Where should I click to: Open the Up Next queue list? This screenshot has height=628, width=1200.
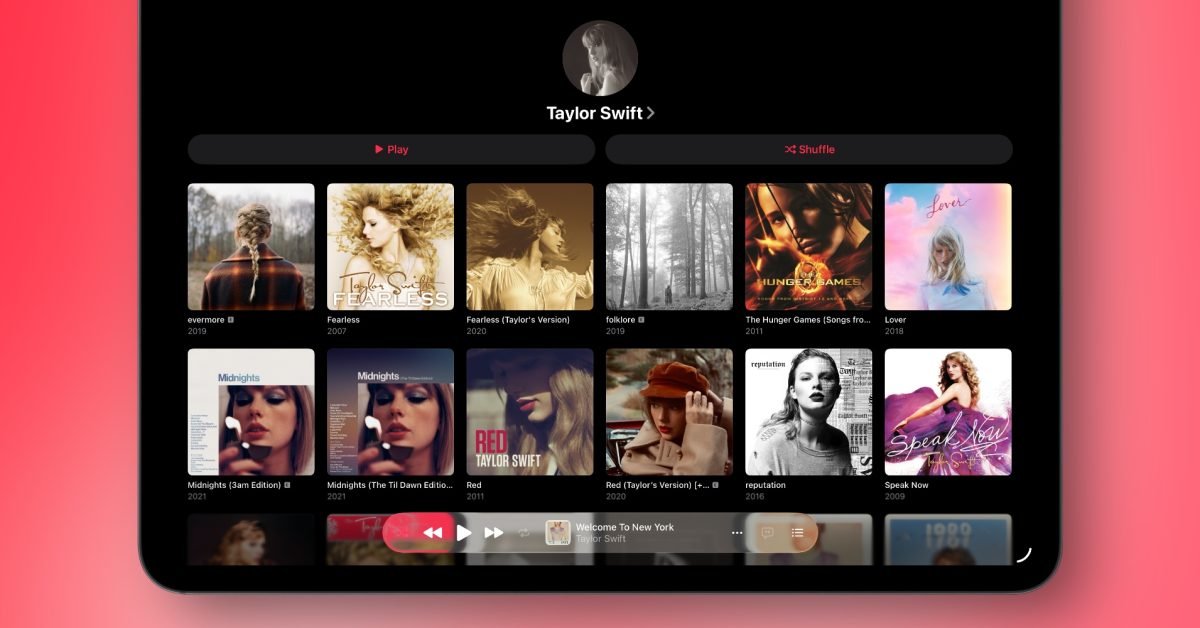click(797, 533)
